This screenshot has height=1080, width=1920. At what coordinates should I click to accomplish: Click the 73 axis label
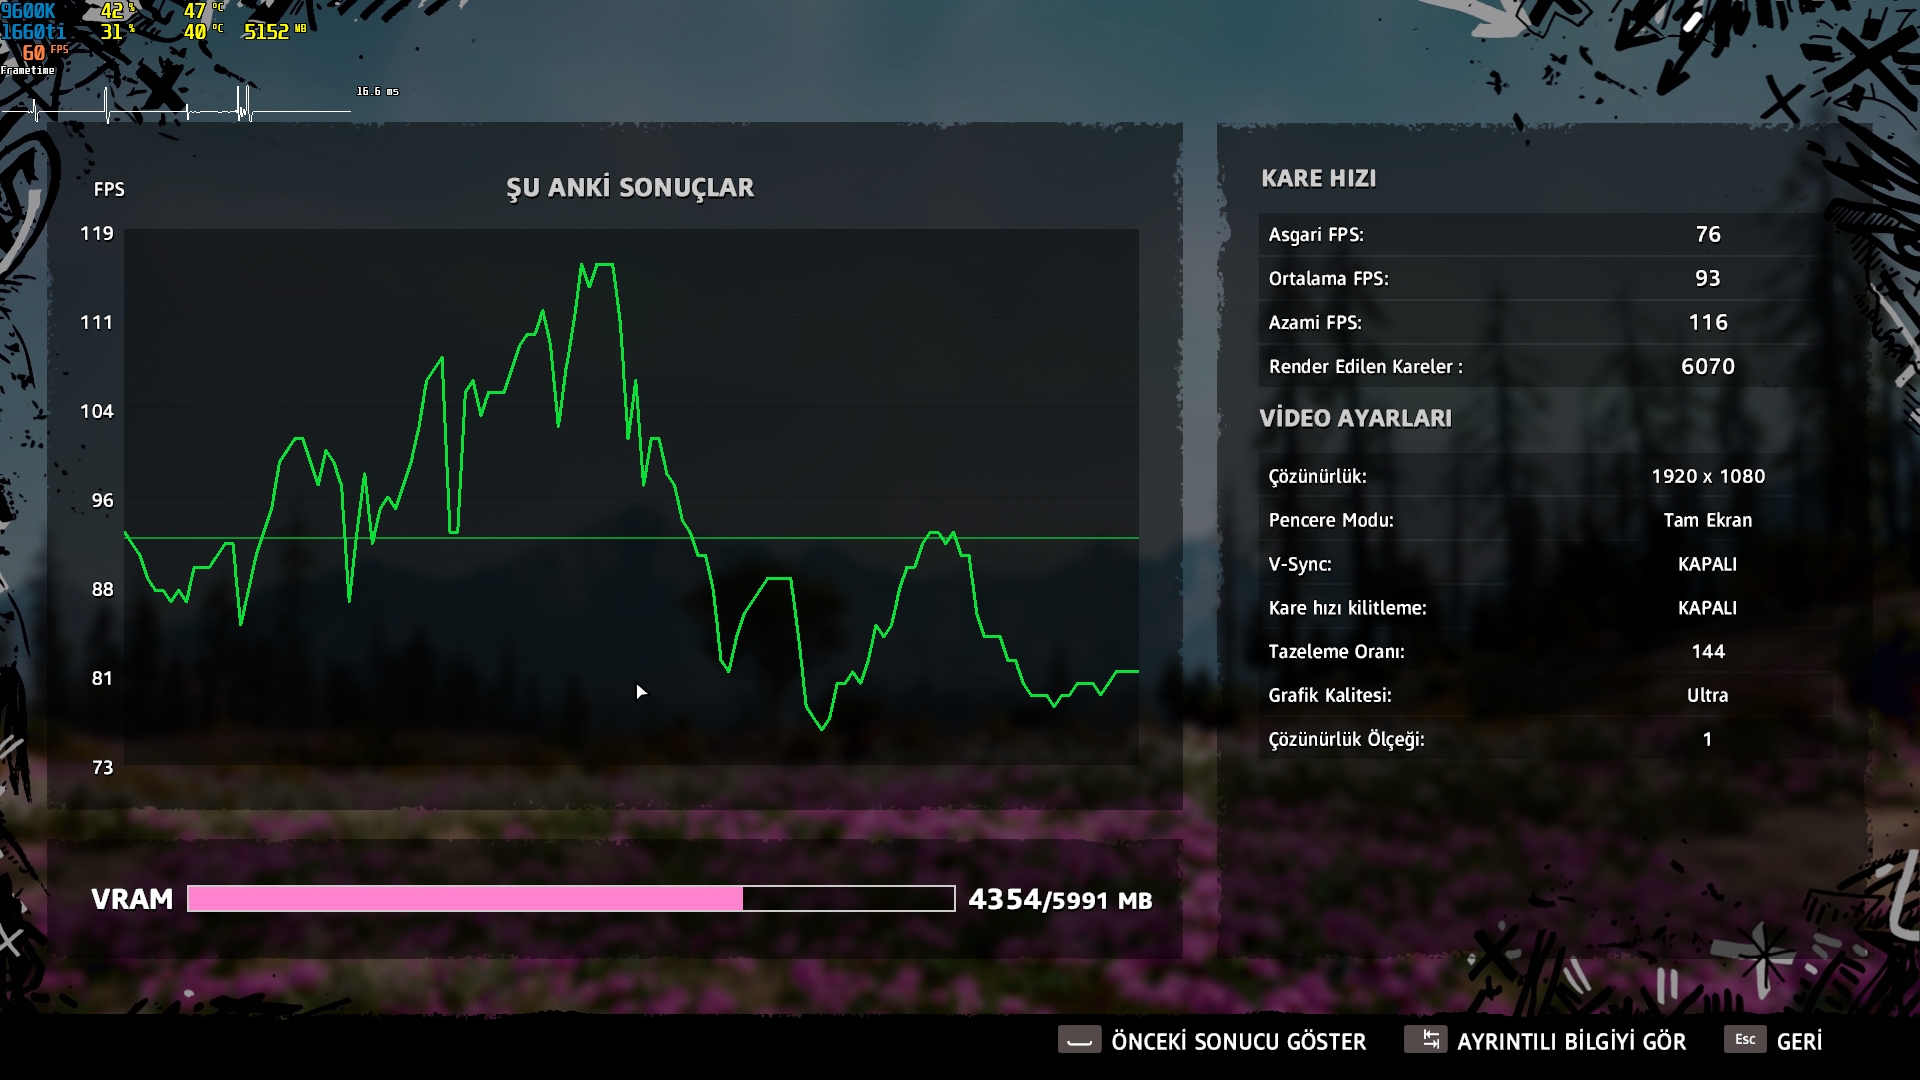click(x=103, y=767)
